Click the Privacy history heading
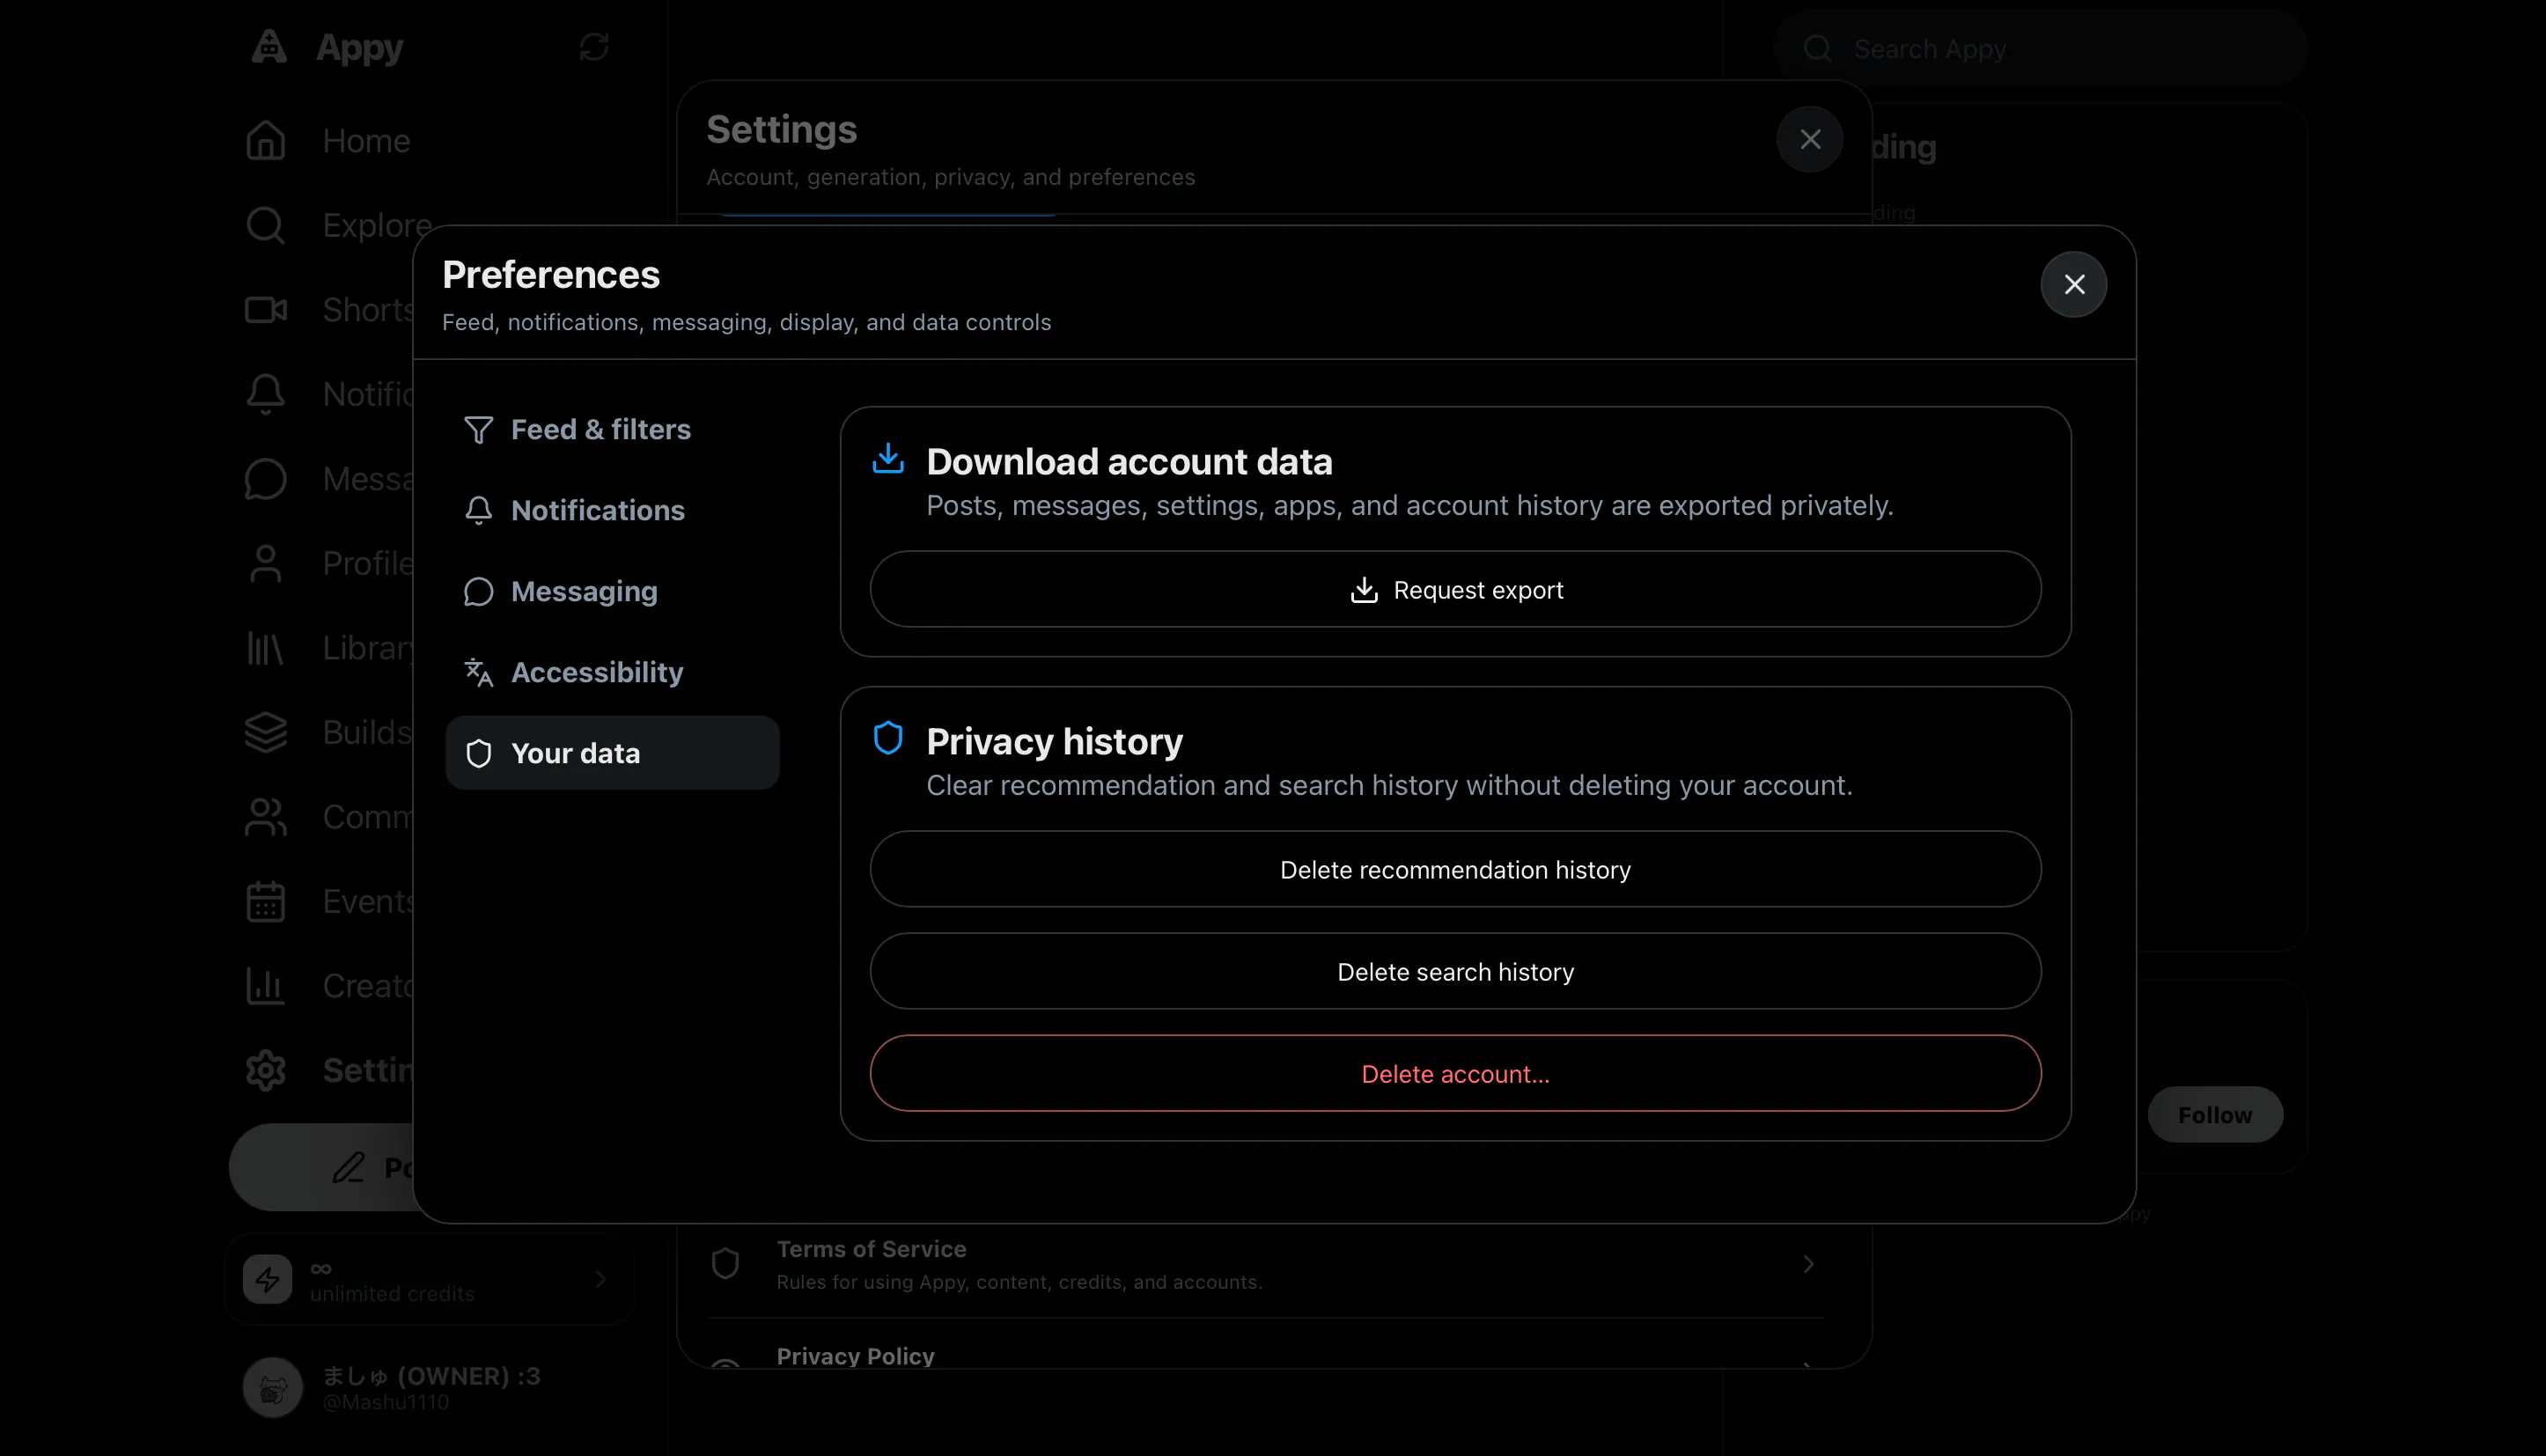The width and height of the screenshot is (2546, 1456). [x=1054, y=741]
